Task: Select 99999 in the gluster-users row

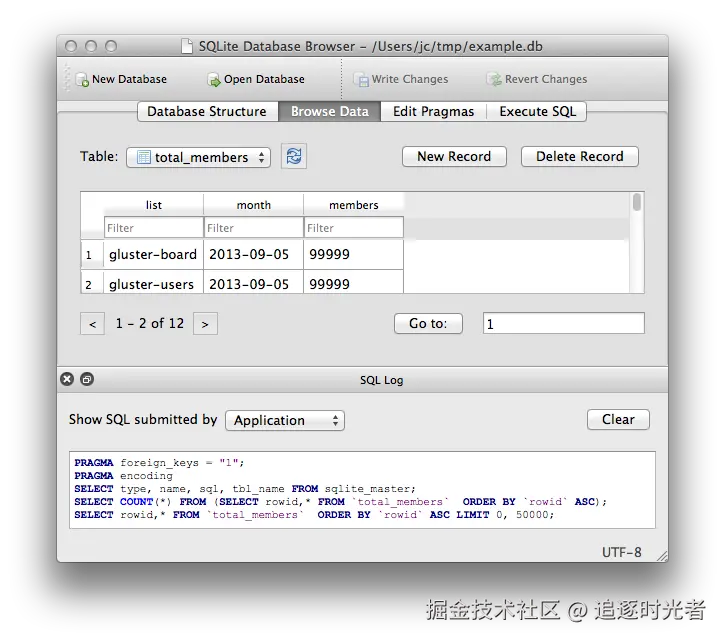Action: click(353, 282)
